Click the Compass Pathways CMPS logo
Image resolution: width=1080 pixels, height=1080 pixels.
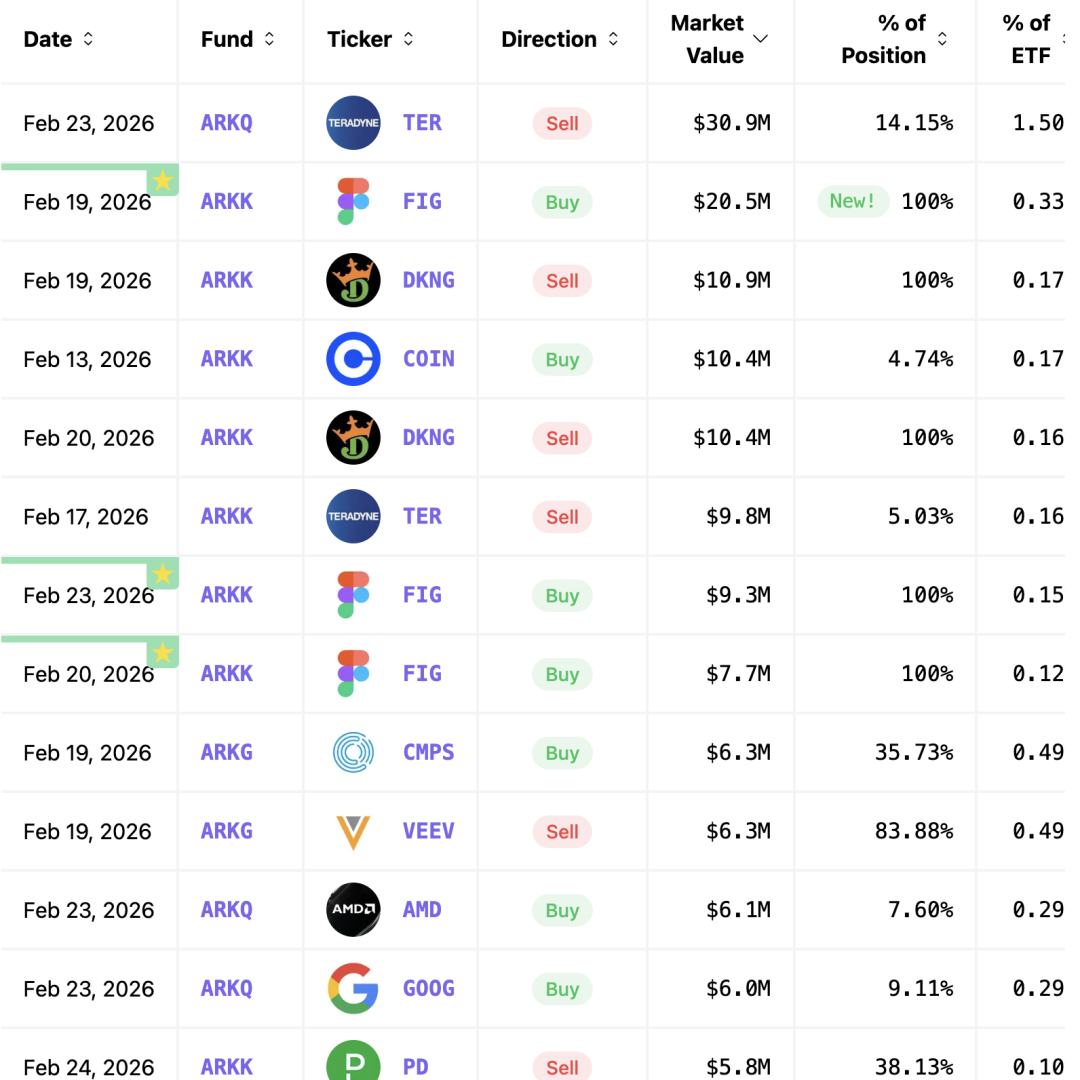(353, 753)
